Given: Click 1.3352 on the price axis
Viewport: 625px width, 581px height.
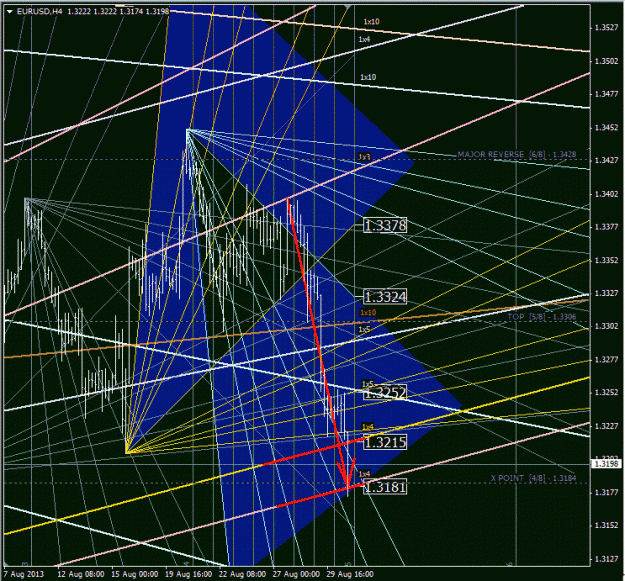Looking at the screenshot, I should point(606,260).
